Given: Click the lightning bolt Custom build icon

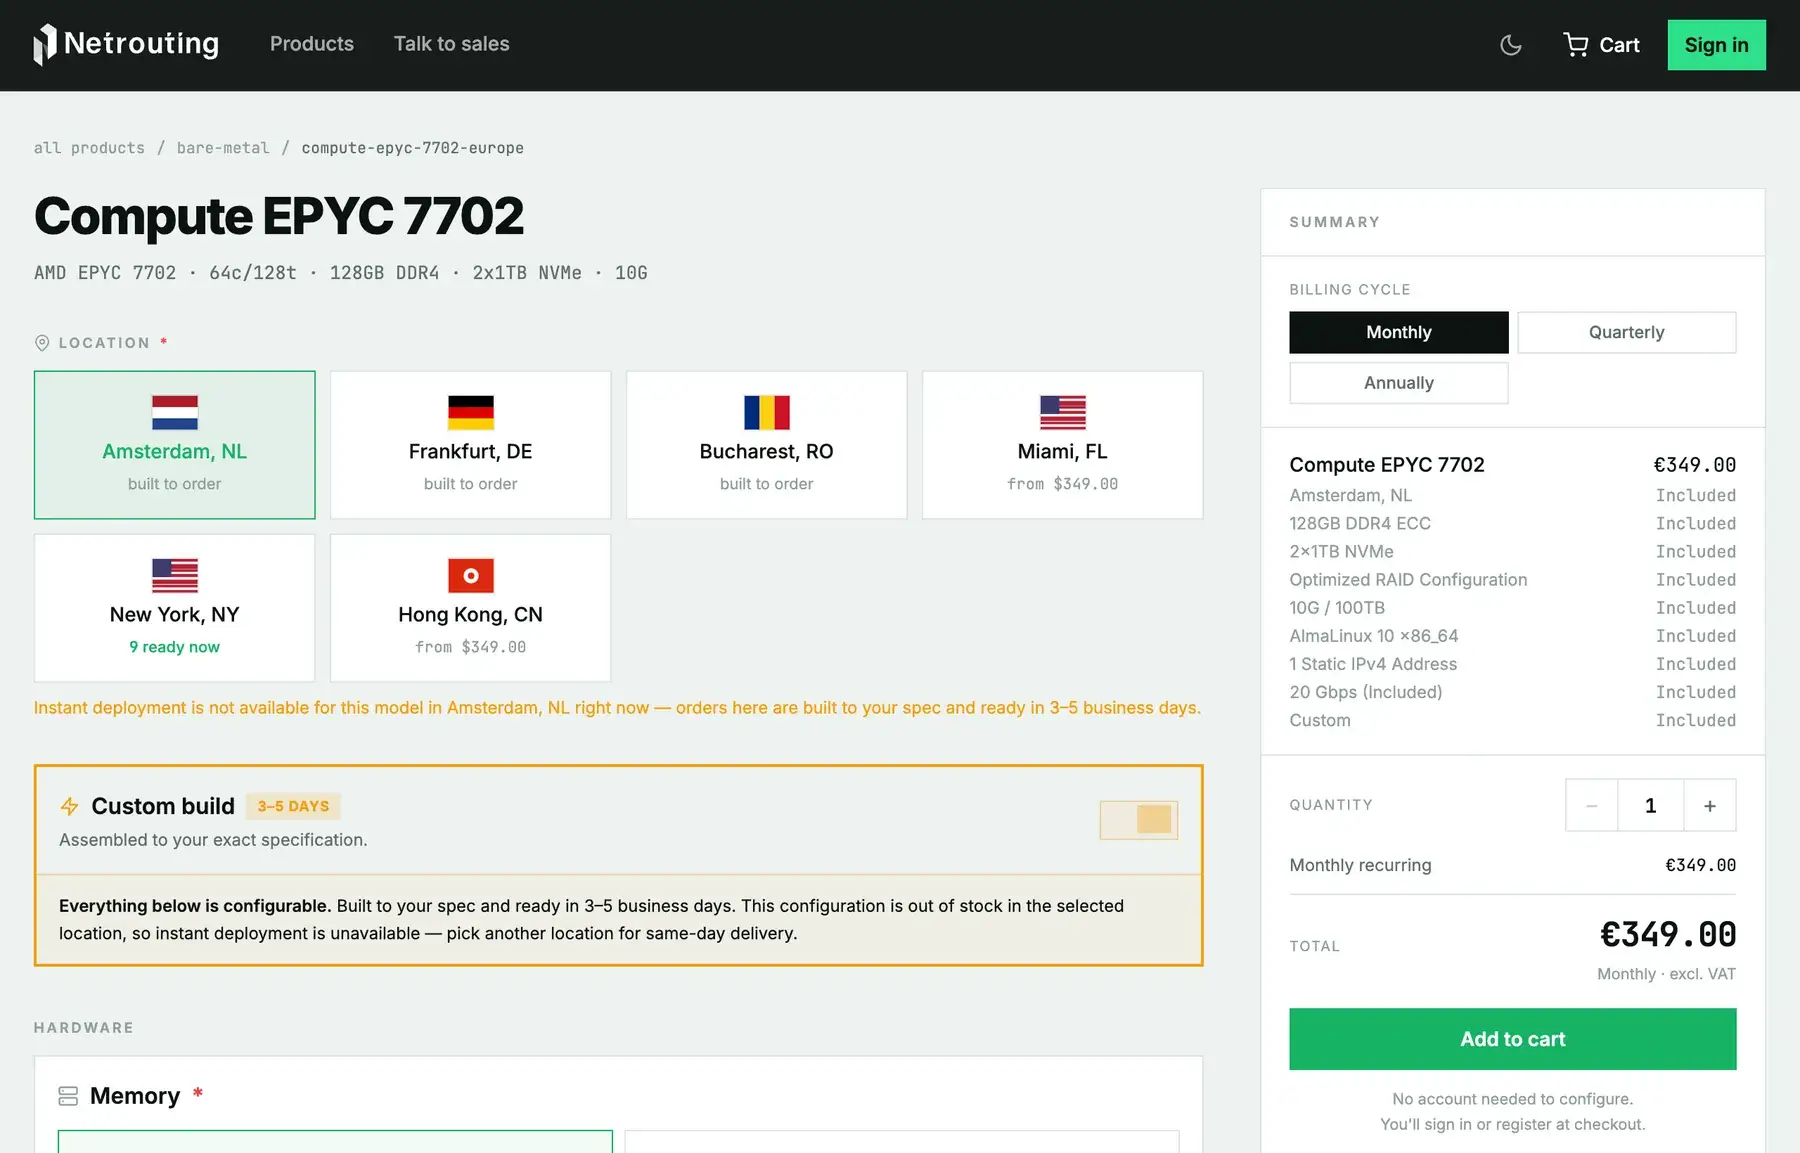Looking at the screenshot, I should pos(69,806).
